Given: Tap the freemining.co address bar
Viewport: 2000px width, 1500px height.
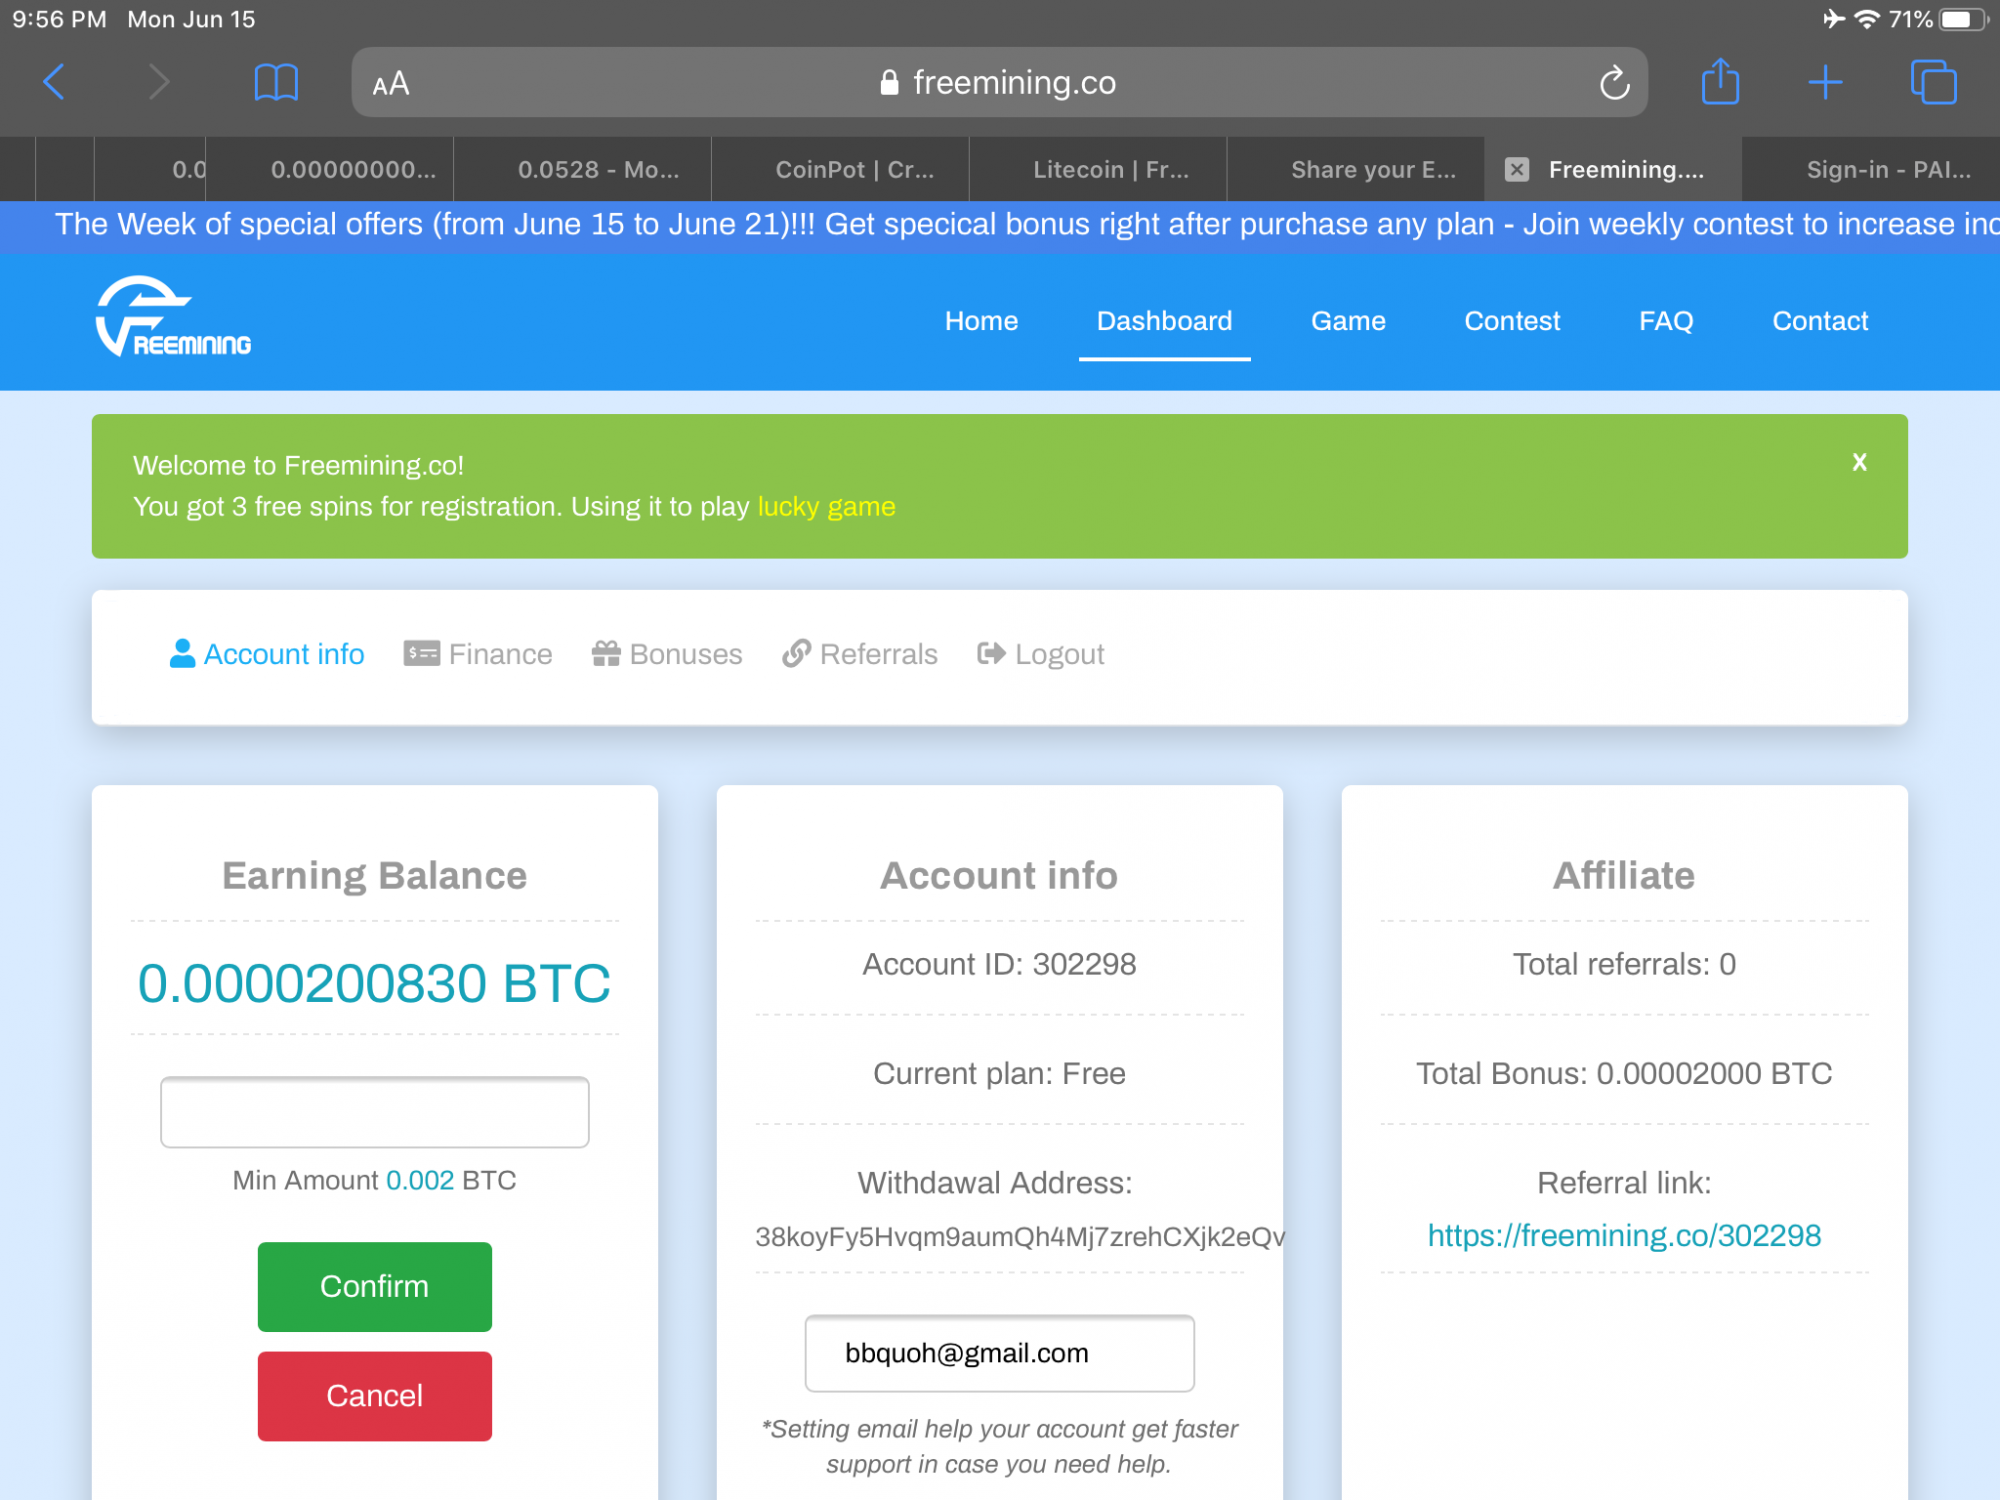Looking at the screenshot, I should coord(999,82).
